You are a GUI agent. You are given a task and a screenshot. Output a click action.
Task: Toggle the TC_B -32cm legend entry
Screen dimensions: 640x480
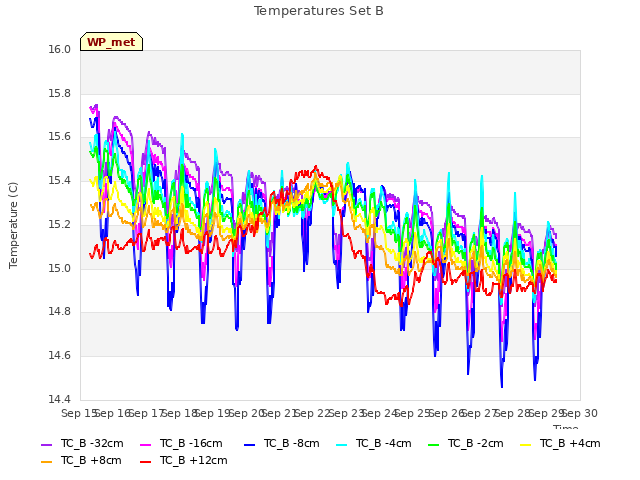pyautogui.click(x=82, y=444)
